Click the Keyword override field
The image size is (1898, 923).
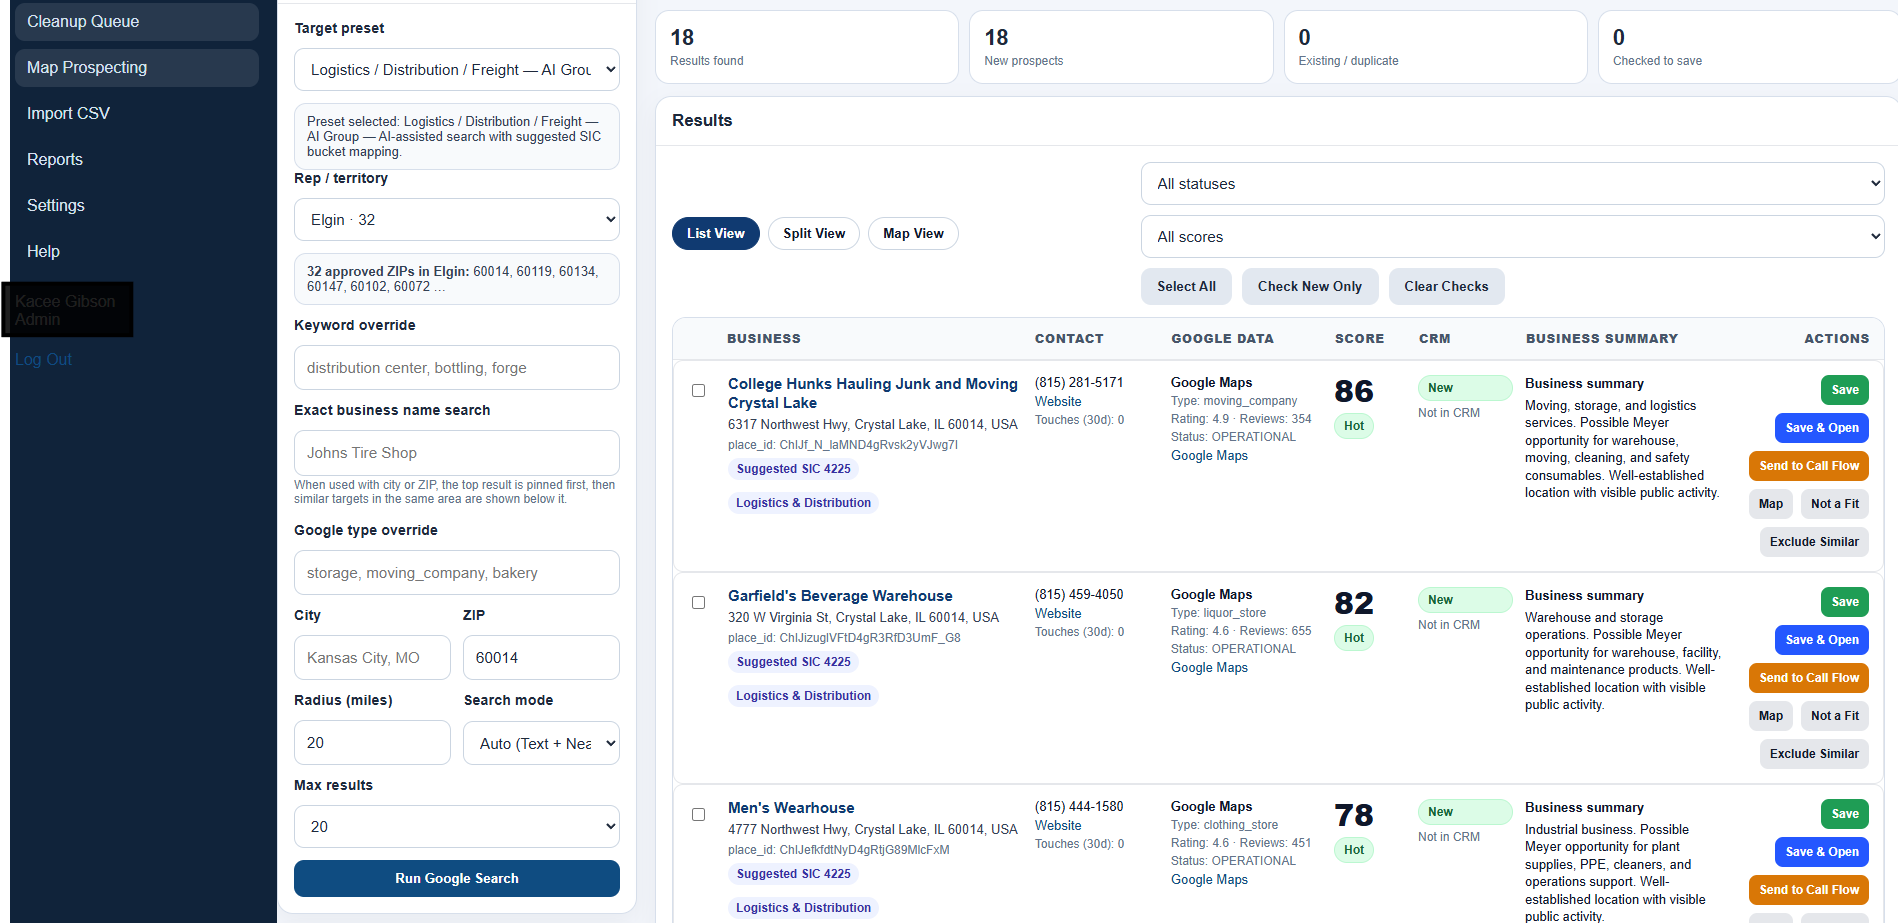point(457,368)
